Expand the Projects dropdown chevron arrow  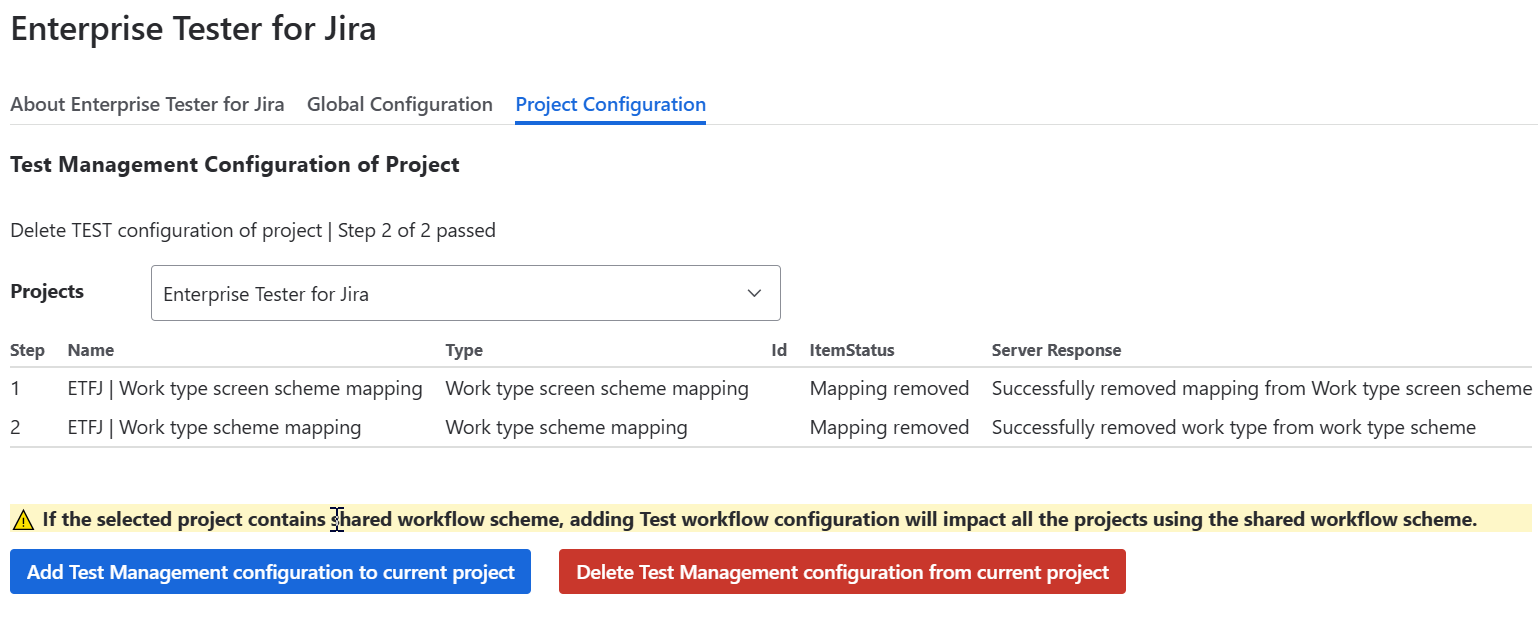click(754, 294)
